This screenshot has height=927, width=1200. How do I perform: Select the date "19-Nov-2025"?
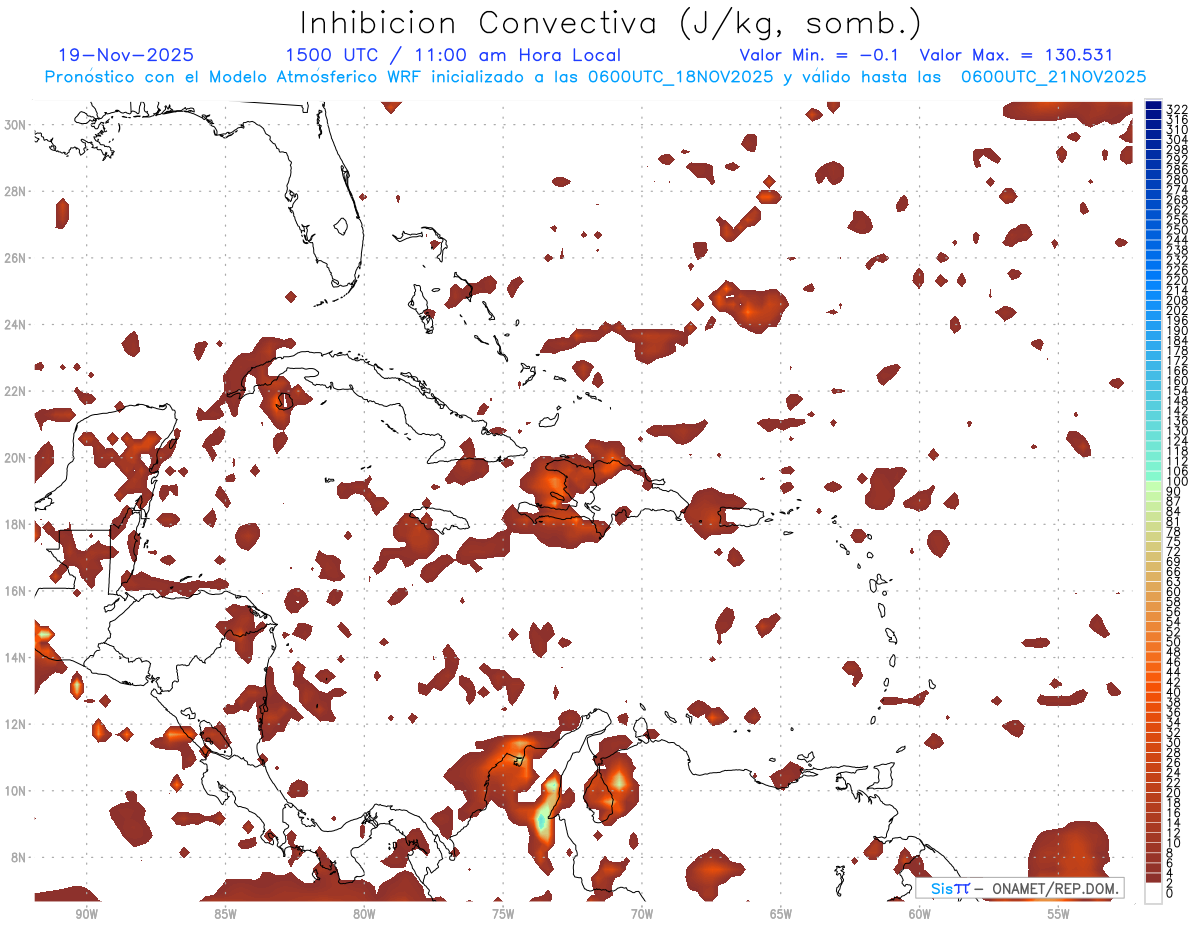(127, 56)
